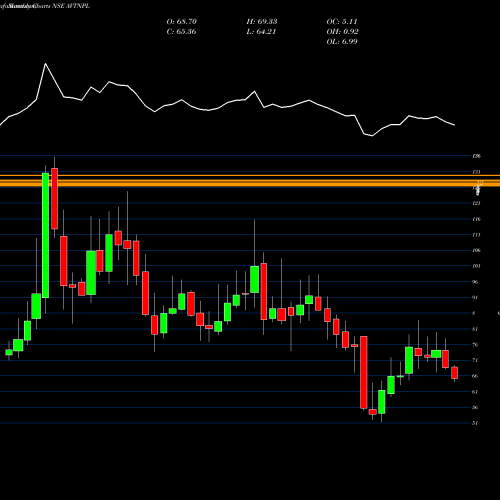
Task: Click the 136 price axis label
Action: coord(476,156)
